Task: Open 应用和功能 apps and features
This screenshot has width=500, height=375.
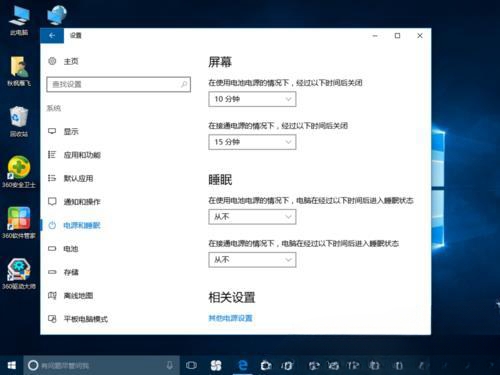Action: point(74,155)
